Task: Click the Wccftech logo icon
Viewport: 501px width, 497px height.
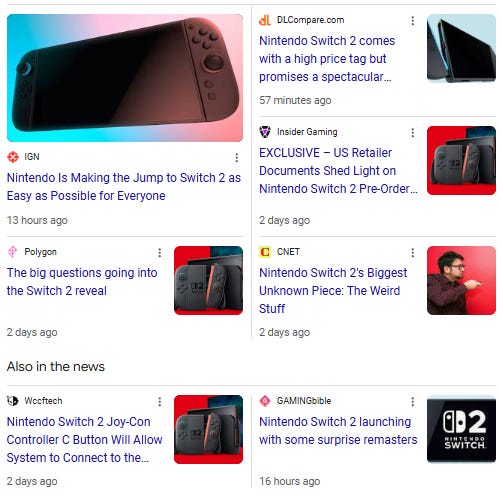Action: tap(13, 401)
